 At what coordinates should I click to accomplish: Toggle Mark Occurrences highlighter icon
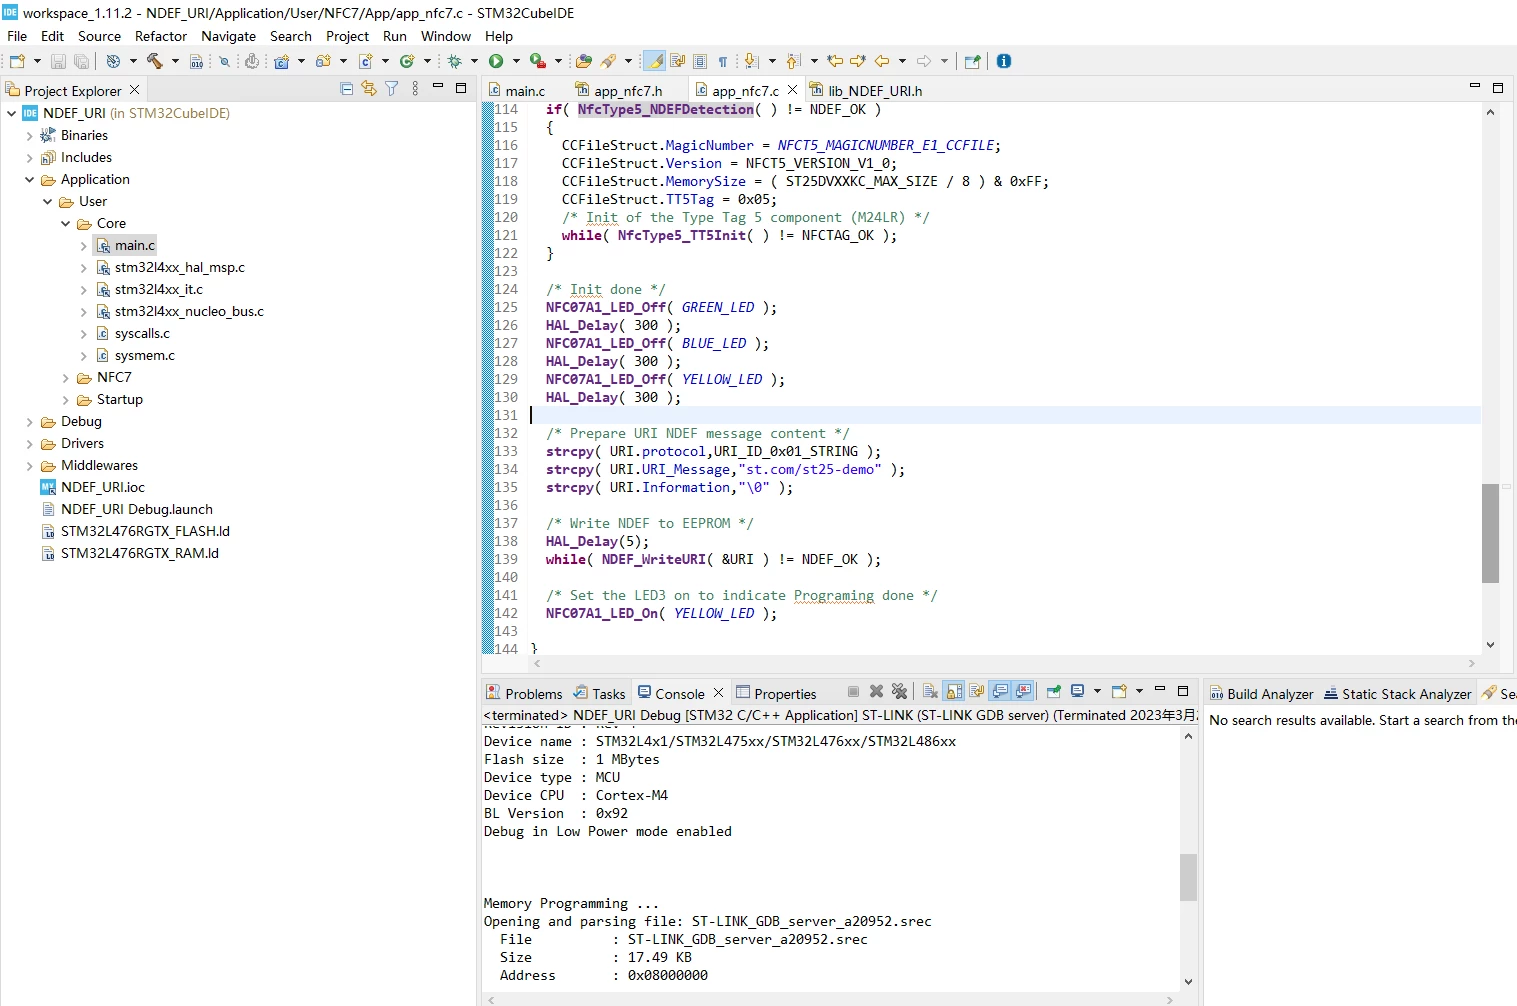tap(654, 61)
